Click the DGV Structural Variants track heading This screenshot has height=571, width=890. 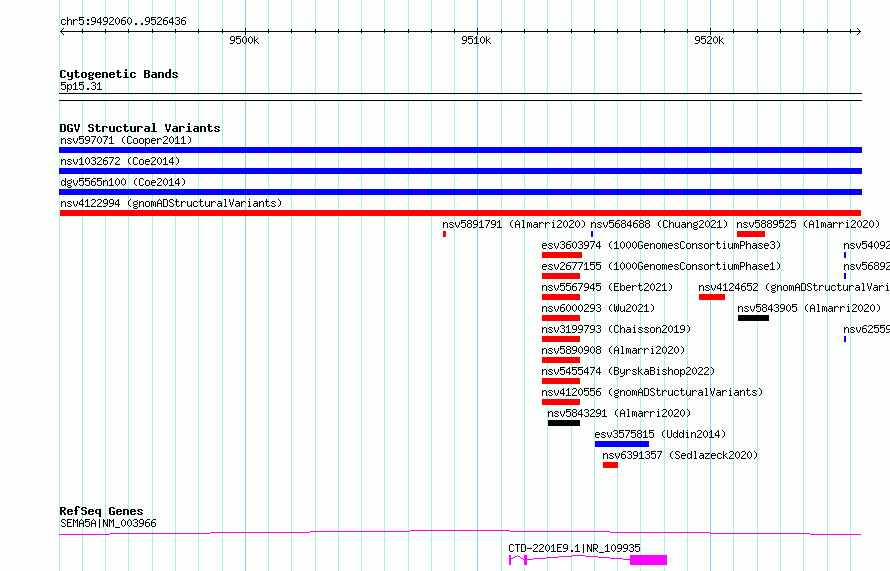(x=140, y=128)
